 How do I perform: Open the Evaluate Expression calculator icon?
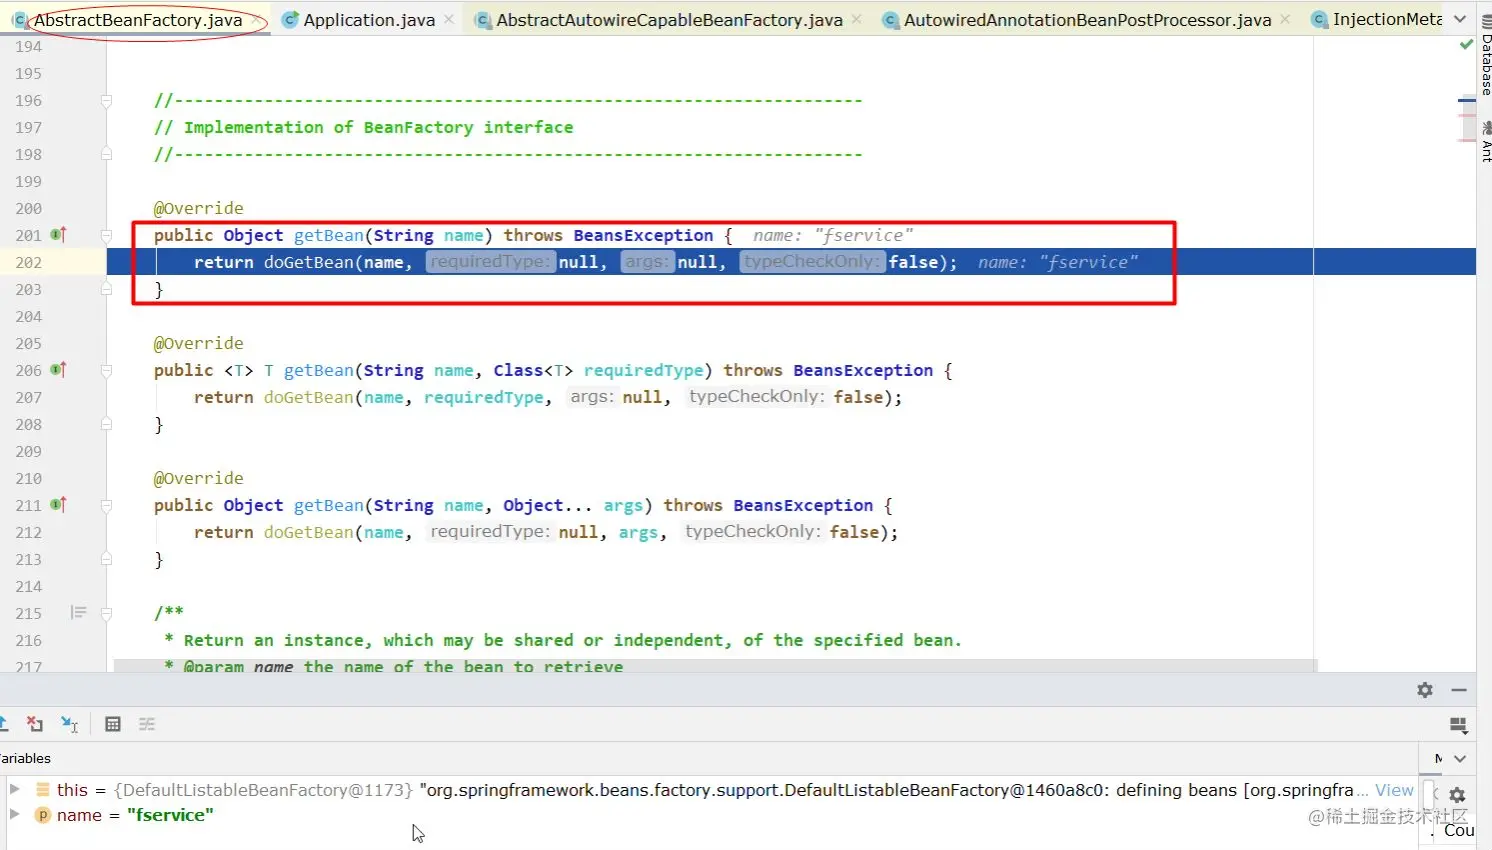pos(113,724)
